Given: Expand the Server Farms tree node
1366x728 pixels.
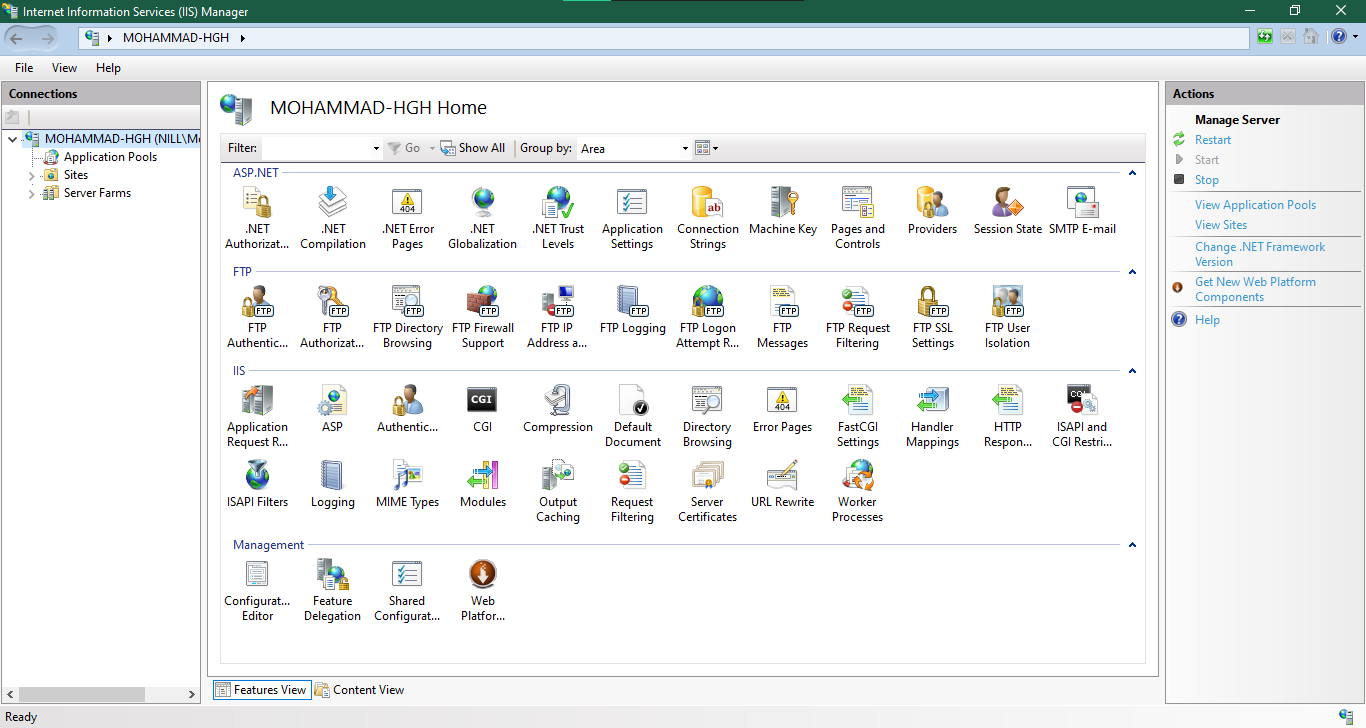Looking at the screenshot, I should [x=32, y=194].
